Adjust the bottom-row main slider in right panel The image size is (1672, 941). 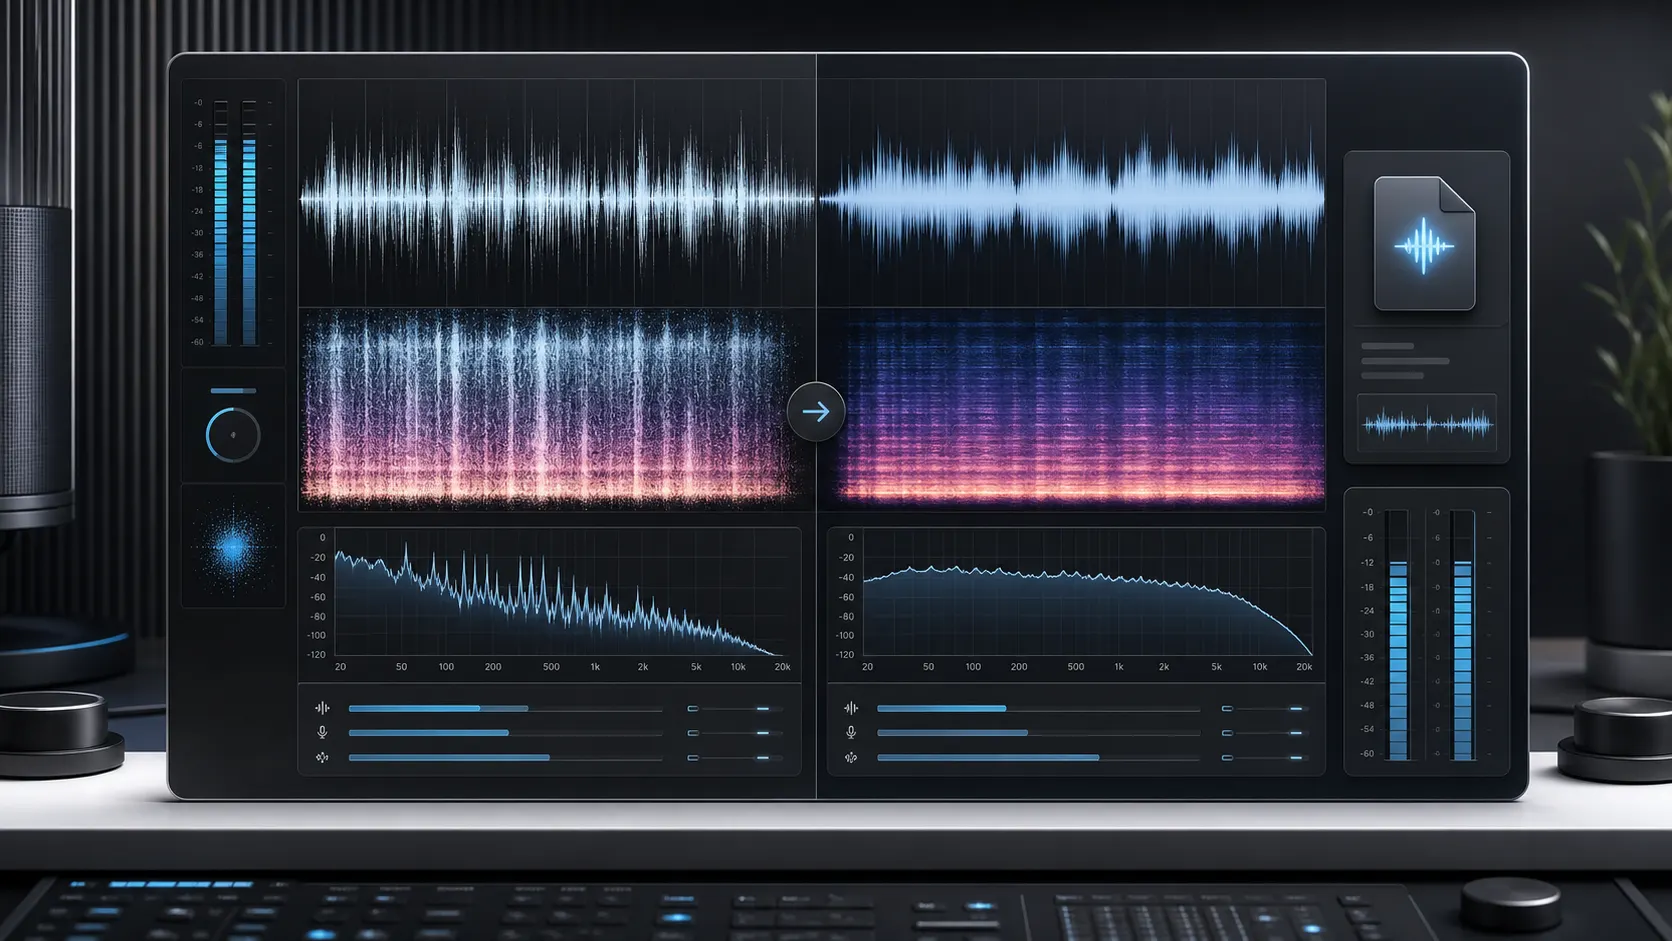1038,758
